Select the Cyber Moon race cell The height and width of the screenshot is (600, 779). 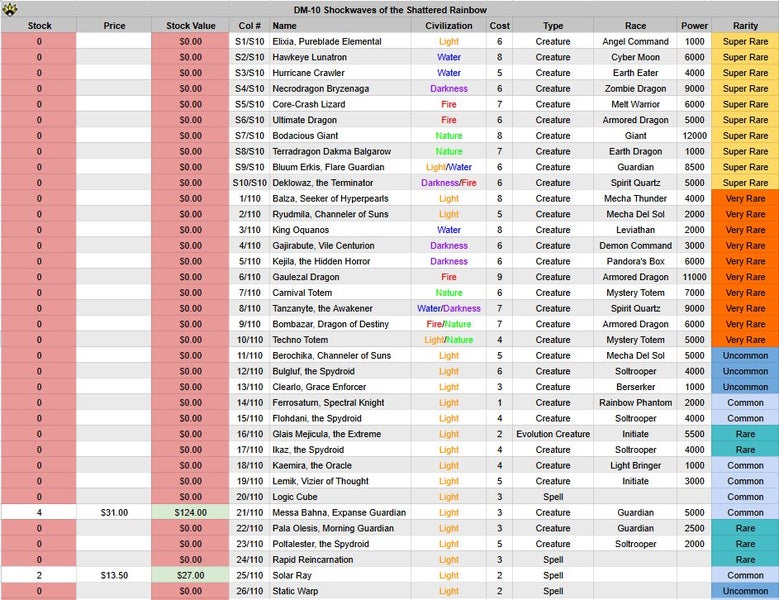[635, 57]
